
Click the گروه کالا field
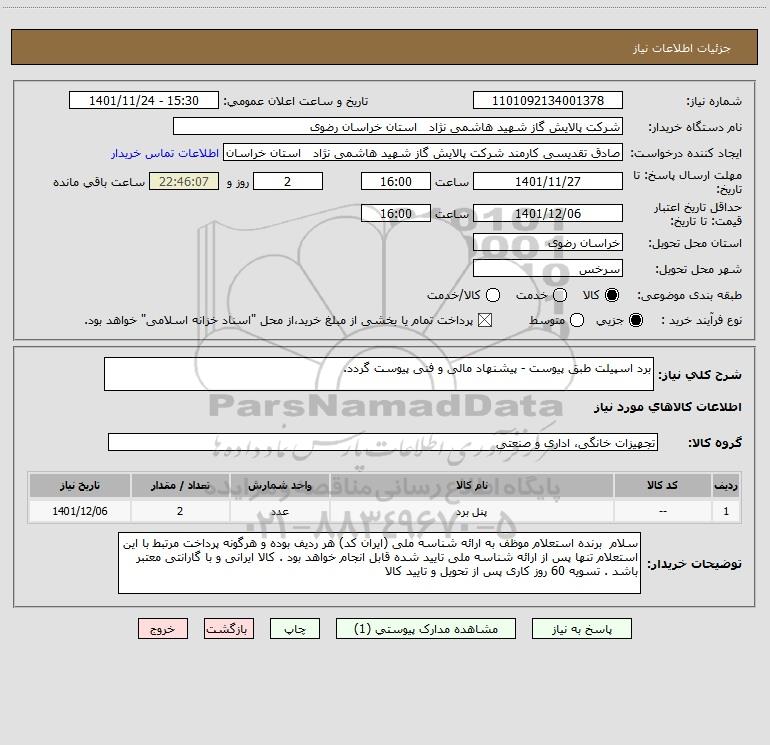point(383,442)
